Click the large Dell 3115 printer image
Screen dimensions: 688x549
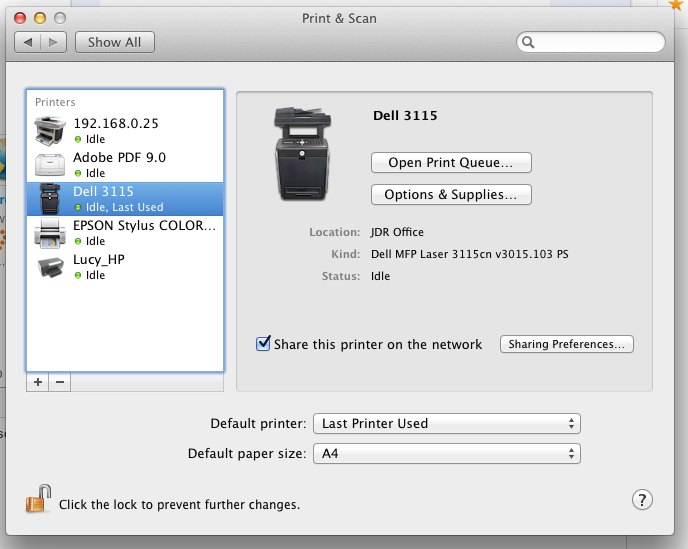click(x=302, y=154)
